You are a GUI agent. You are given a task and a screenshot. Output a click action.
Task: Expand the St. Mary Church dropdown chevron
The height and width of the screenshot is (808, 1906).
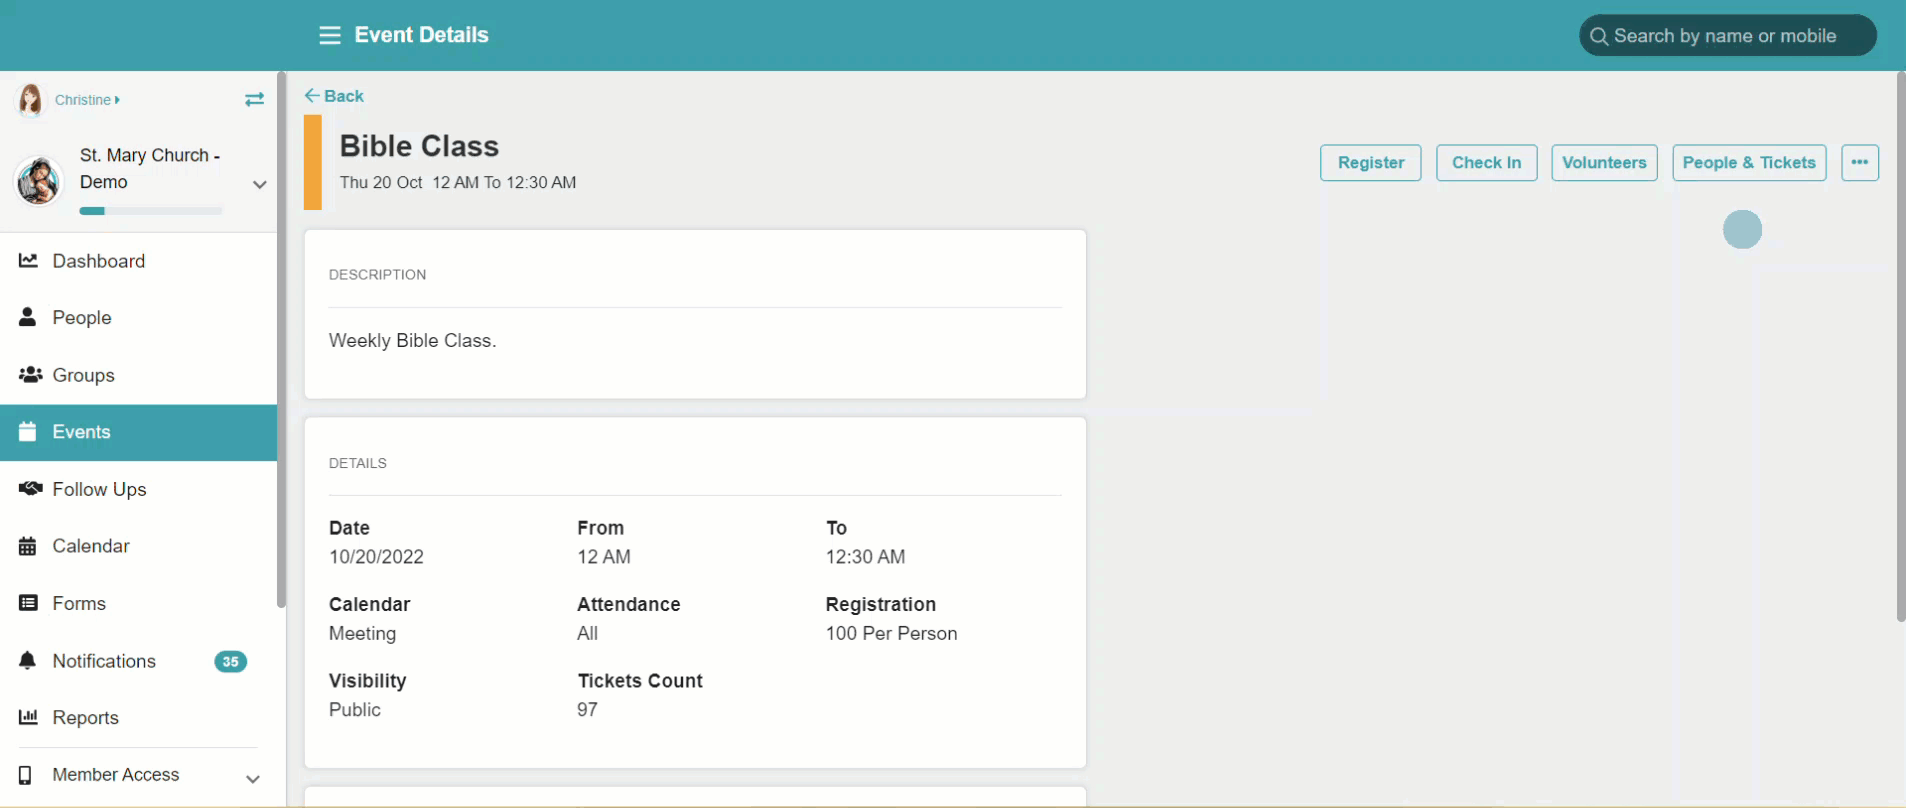pos(259,184)
